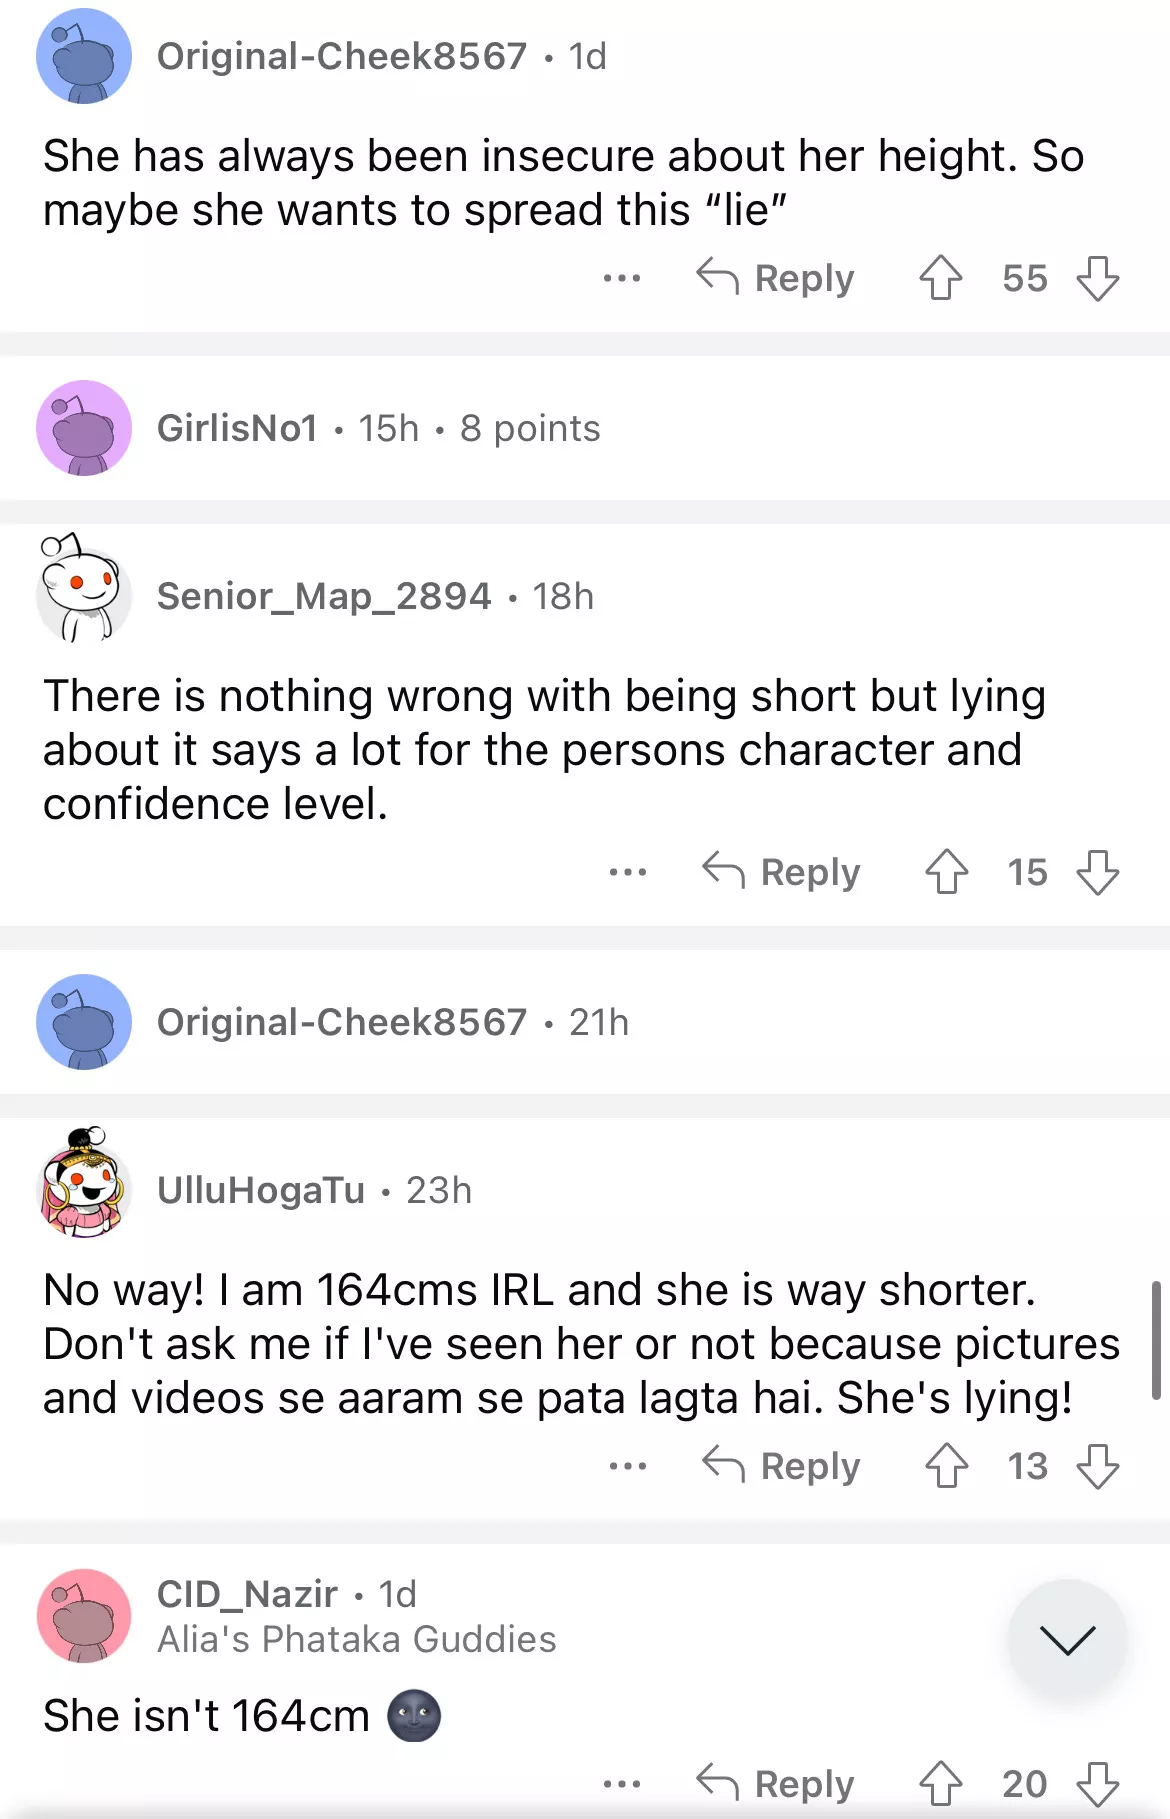
Task: Reply to UlluHogaTu's comment
Action: (782, 1466)
